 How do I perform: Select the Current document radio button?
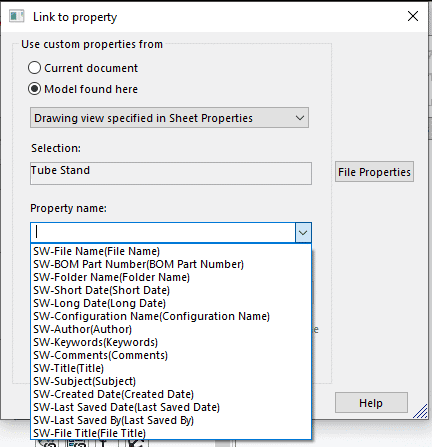pyautogui.click(x=34, y=68)
